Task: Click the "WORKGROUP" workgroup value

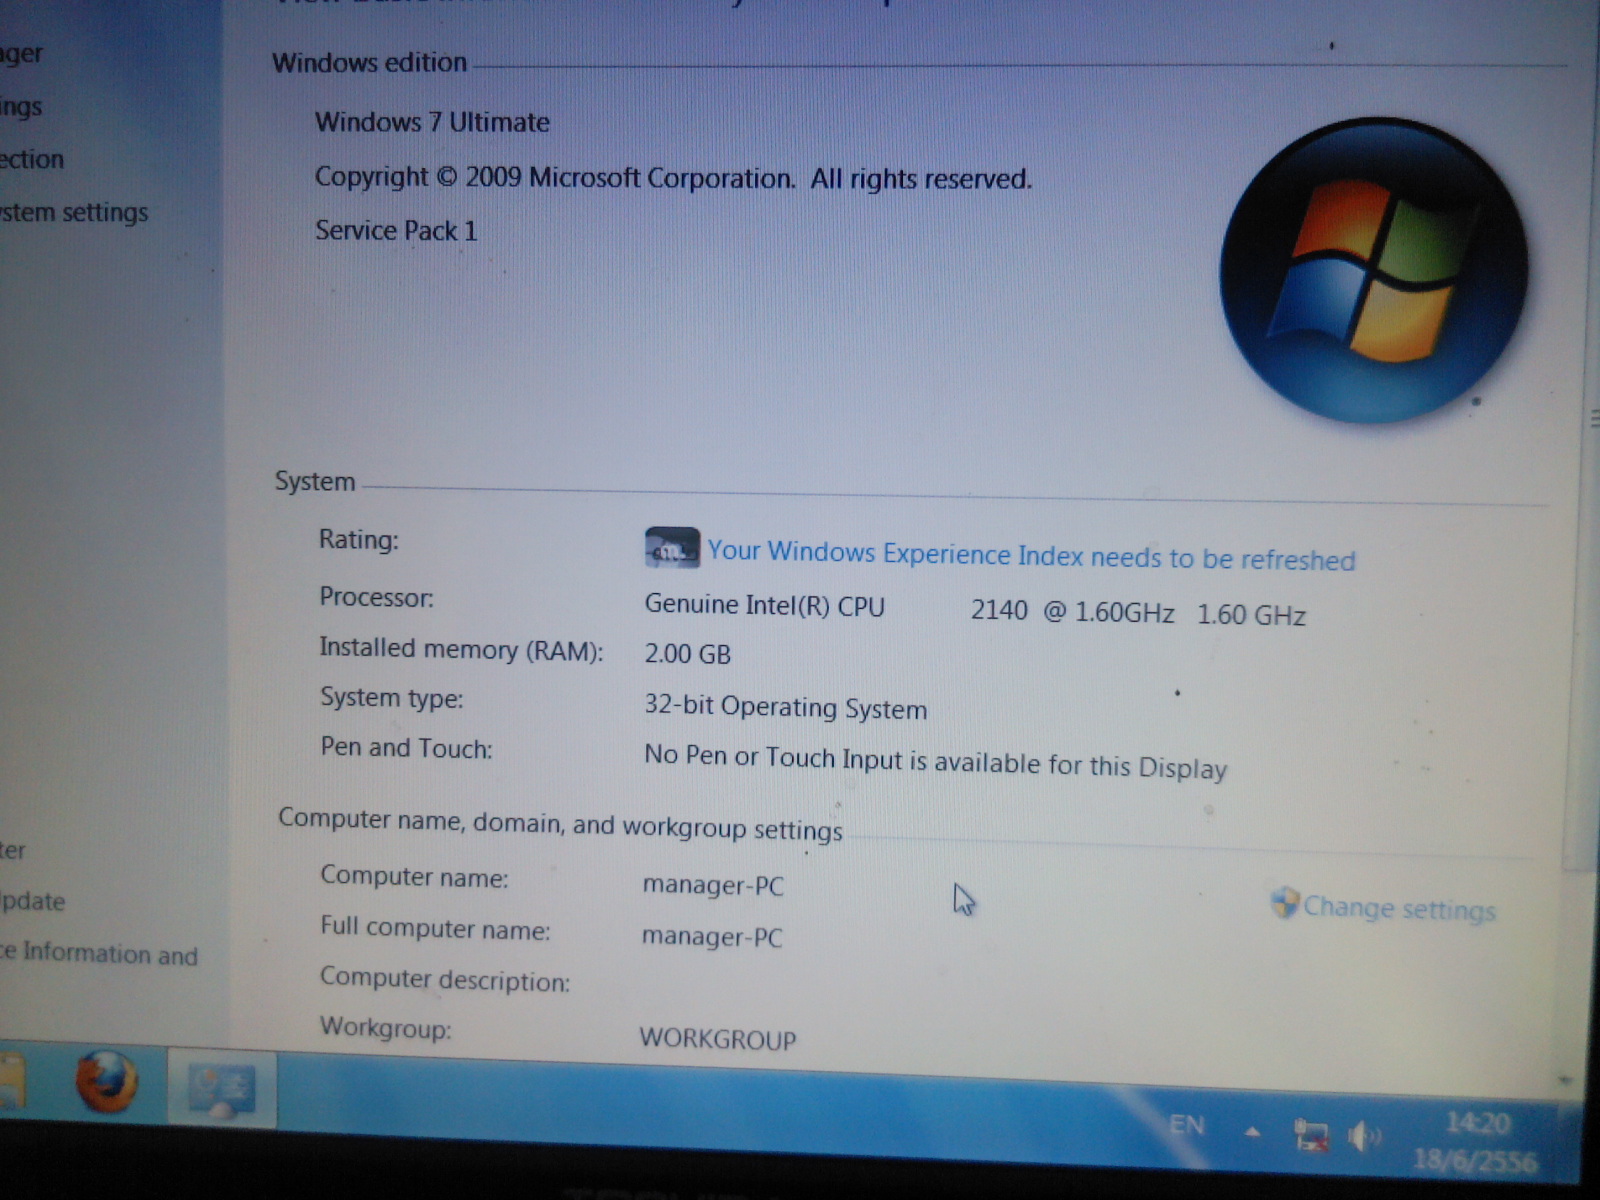Action: 718,1039
